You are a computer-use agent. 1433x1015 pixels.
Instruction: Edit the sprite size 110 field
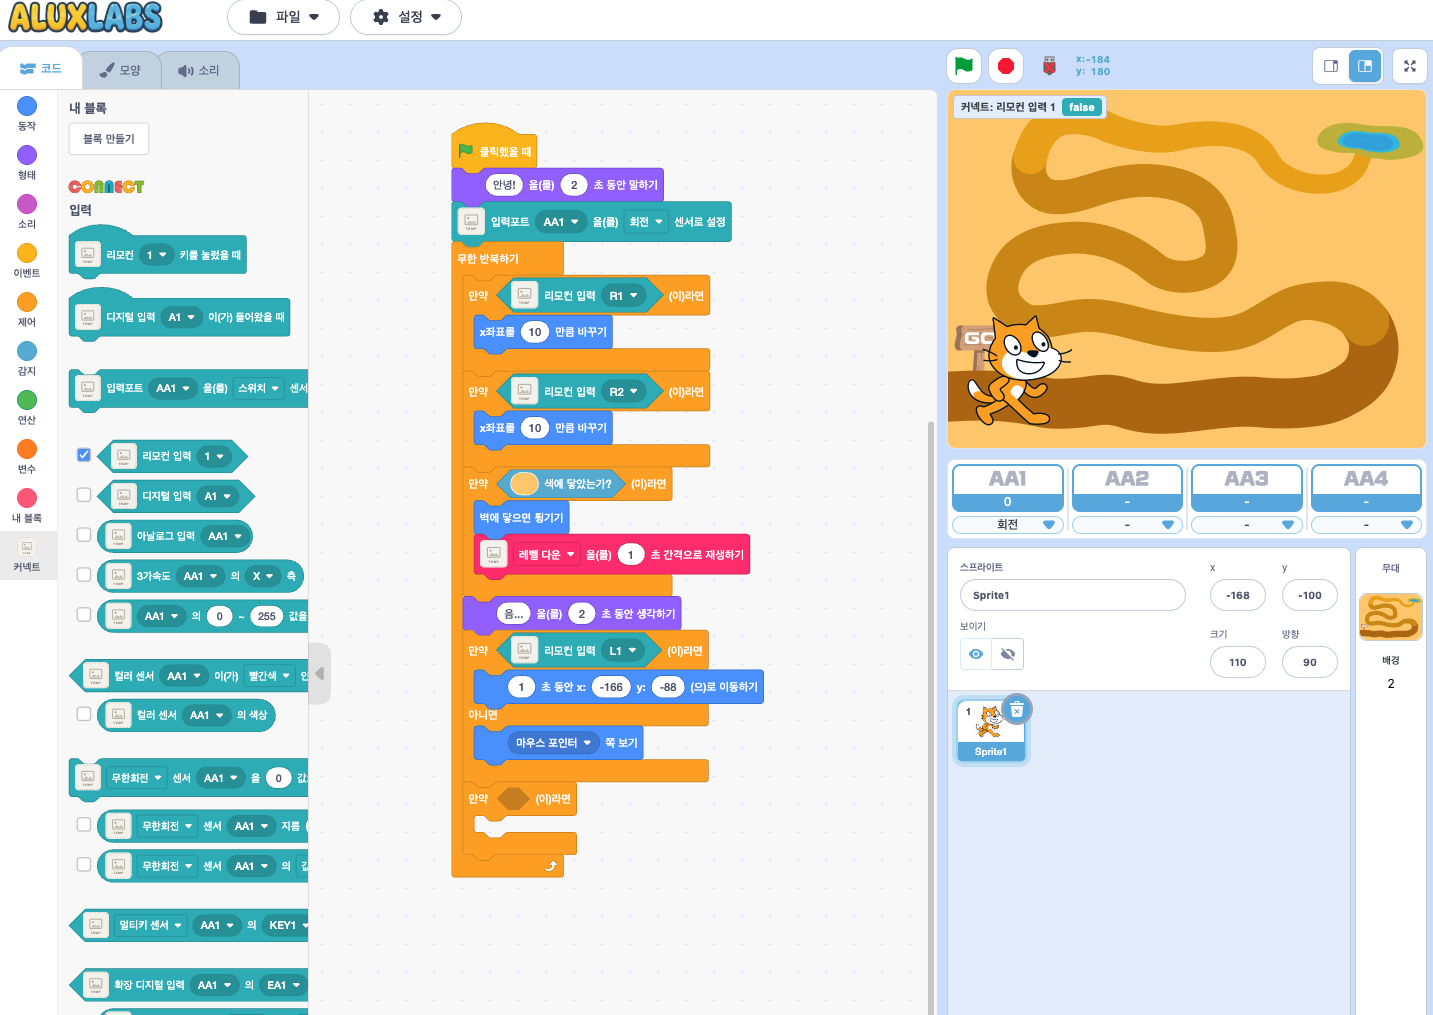pos(1238,662)
